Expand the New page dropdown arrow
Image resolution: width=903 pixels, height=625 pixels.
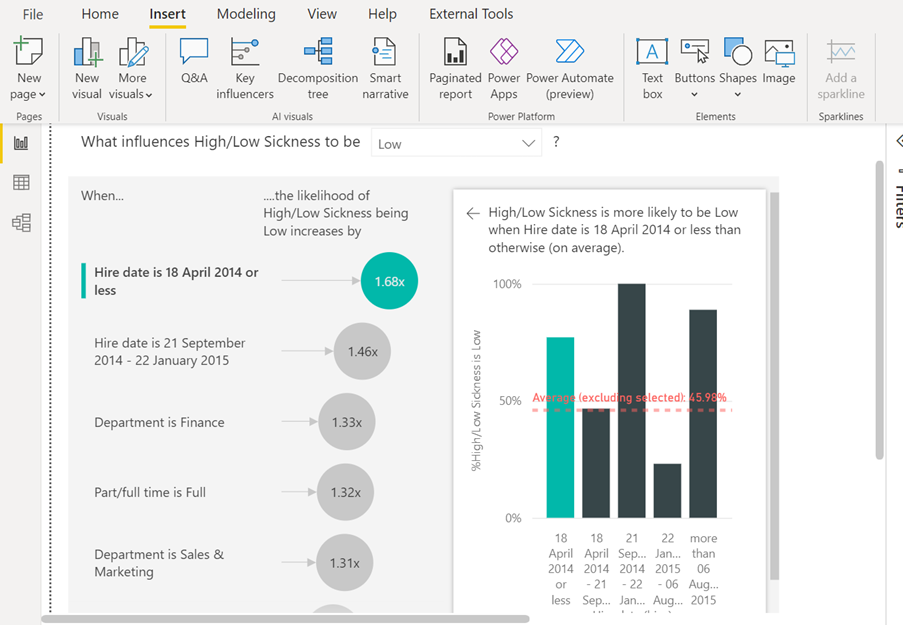[x=42, y=94]
